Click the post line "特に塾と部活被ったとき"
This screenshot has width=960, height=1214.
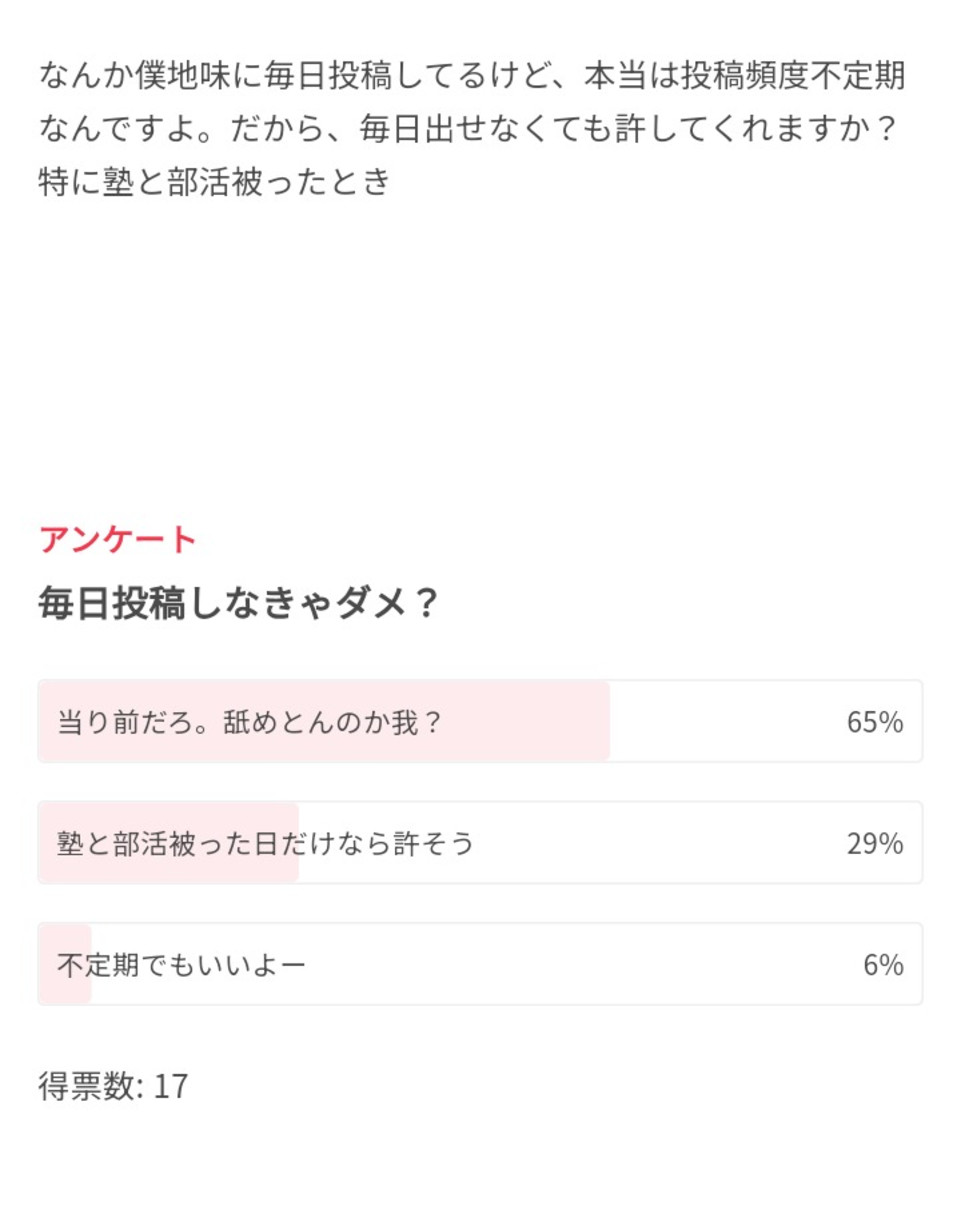click(213, 183)
